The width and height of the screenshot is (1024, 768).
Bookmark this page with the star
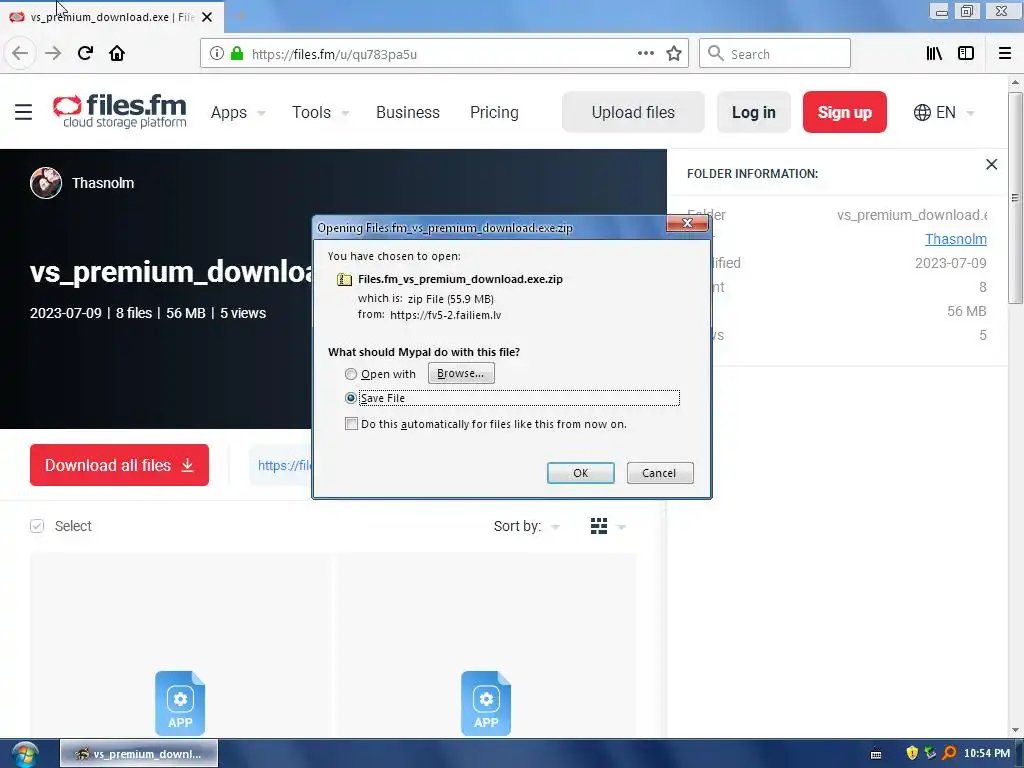674,54
